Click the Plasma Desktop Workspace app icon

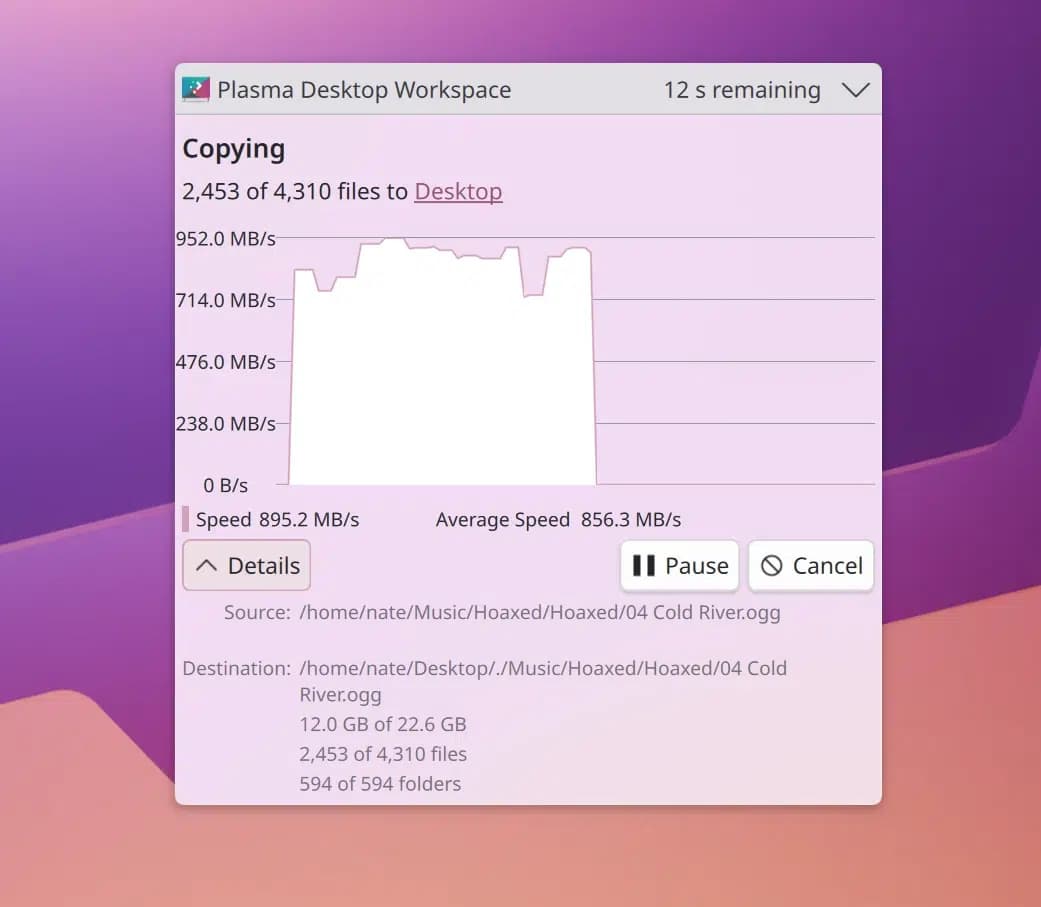pos(195,90)
